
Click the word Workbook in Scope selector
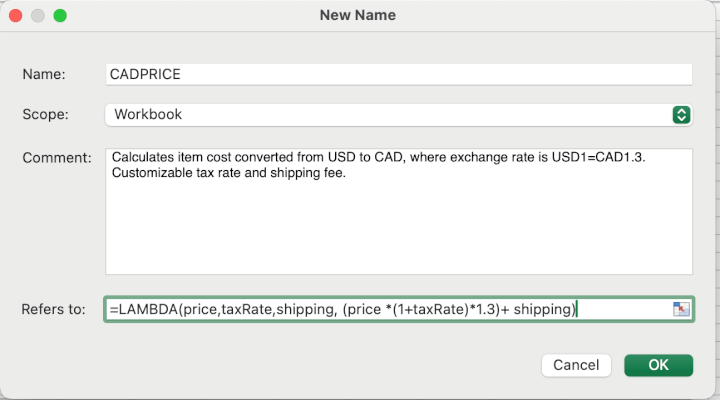pyautogui.click(x=148, y=115)
